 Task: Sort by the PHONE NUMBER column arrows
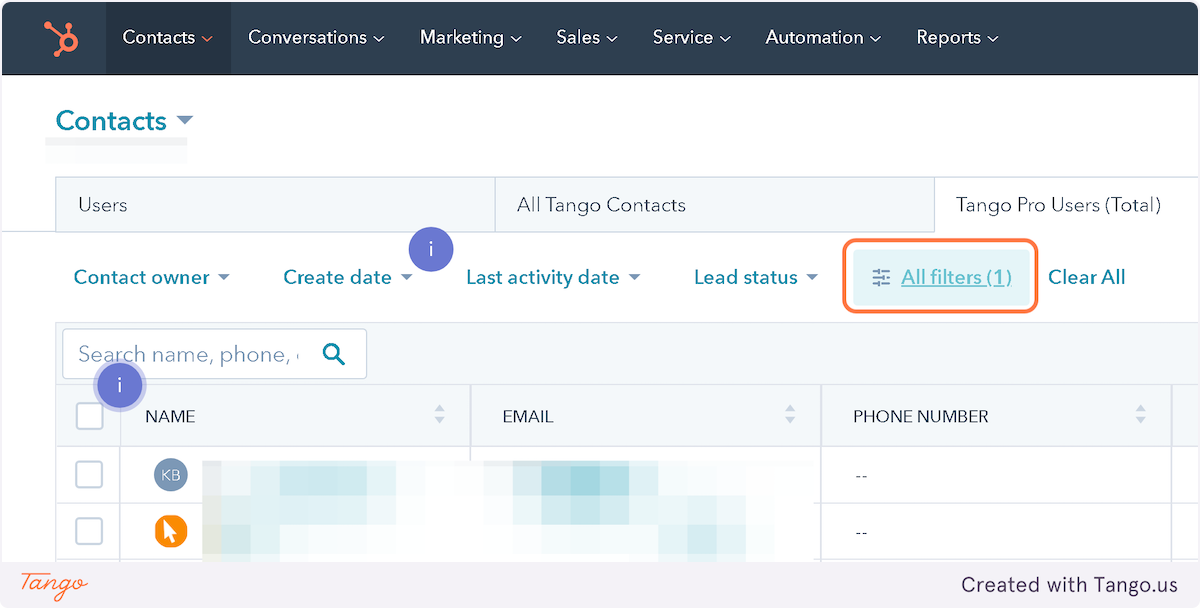[1141, 415]
